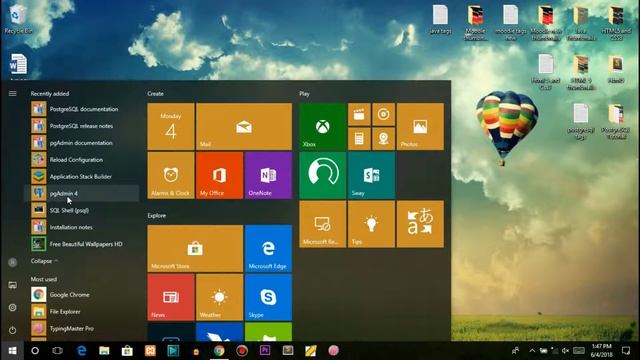Open Settings gear in Start rail

[x=12, y=307]
